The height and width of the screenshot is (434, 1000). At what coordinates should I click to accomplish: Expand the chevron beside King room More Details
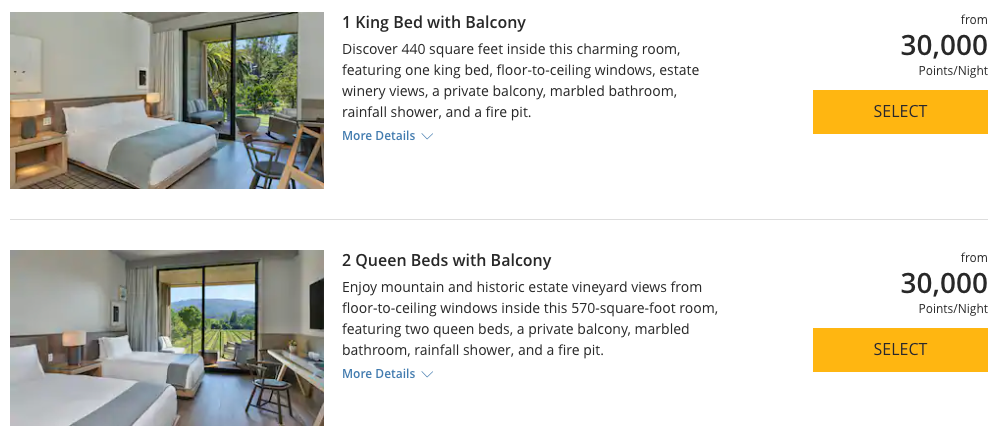[x=428, y=136]
